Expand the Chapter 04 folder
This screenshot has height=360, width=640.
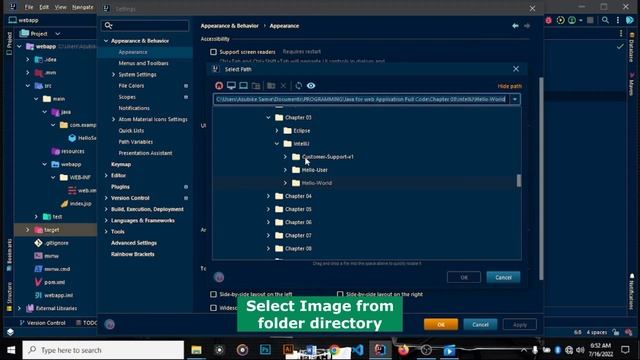(x=269, y=196)
